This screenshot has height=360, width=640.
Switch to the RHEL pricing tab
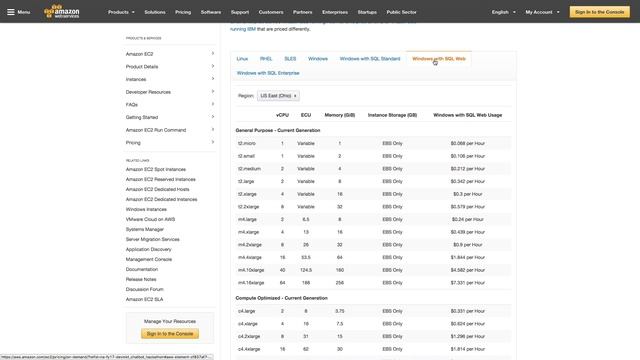266,59
